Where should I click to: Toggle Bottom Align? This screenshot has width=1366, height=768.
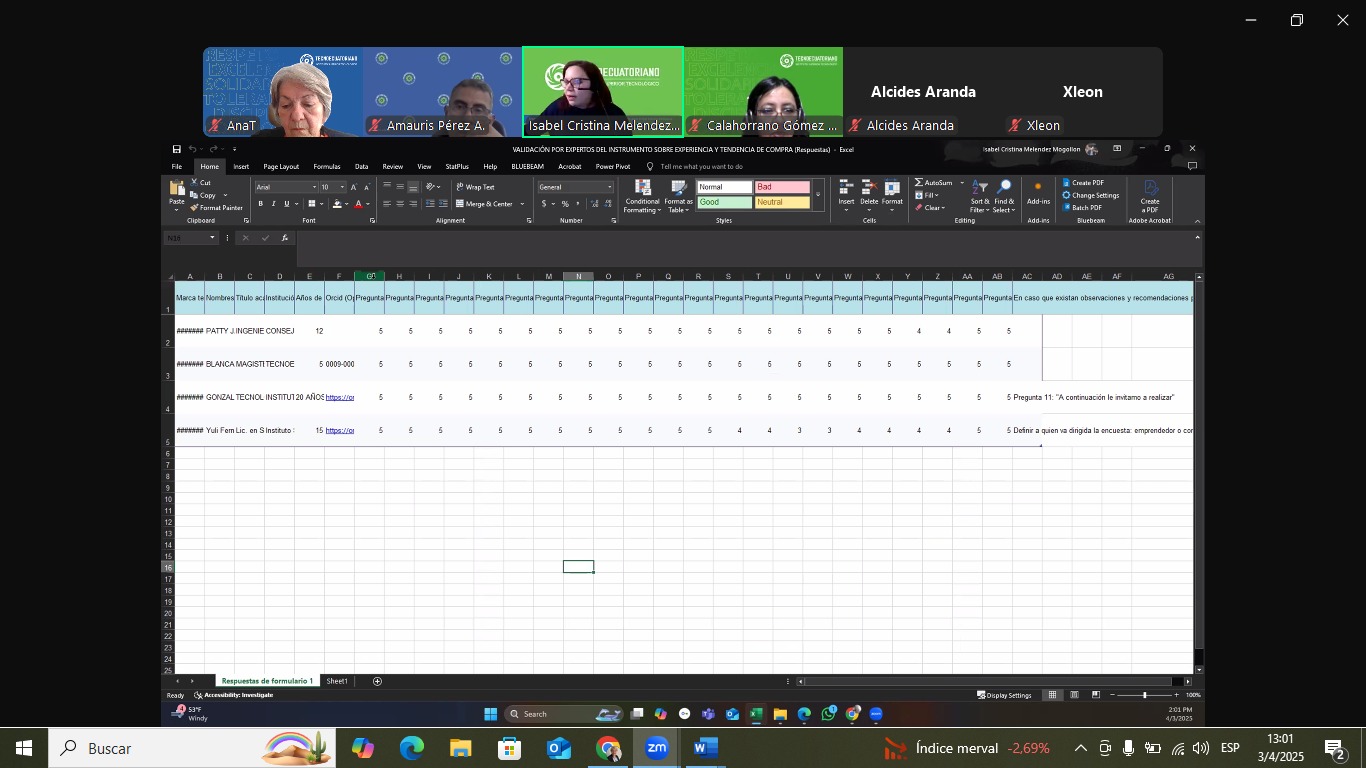tap(413, 187)
